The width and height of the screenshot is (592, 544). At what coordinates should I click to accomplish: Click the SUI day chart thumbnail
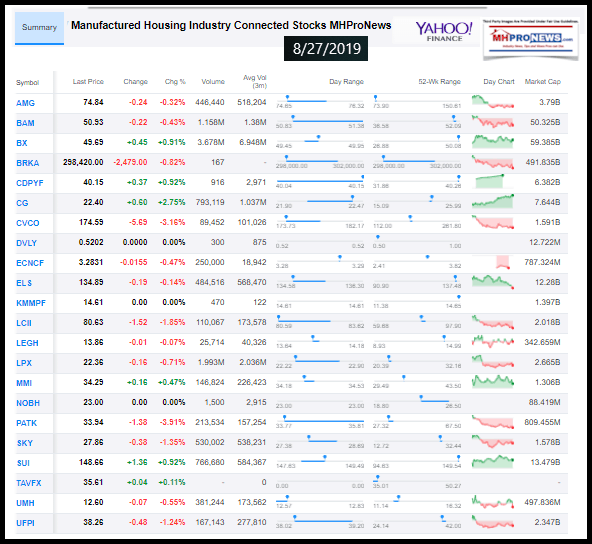tap(493, 462)
